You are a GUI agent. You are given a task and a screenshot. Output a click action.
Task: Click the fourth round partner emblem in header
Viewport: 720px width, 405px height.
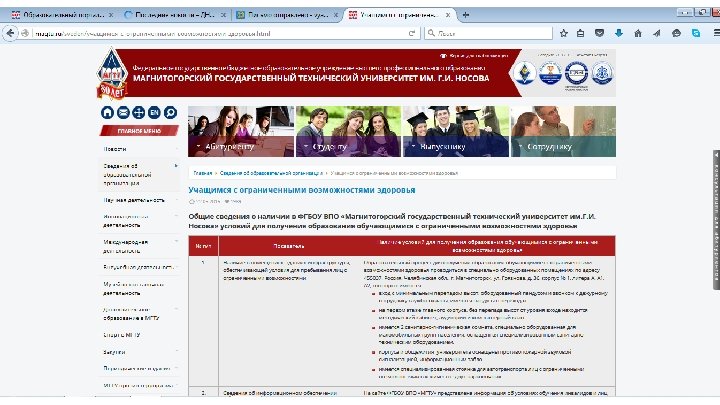tap(602, 73)
